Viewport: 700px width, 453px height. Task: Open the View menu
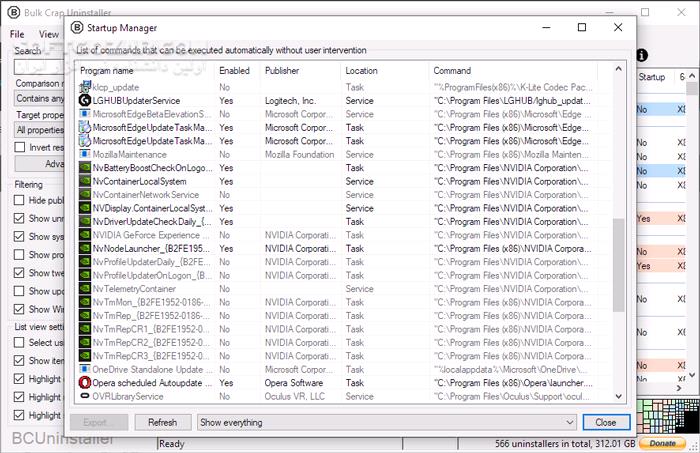point(49,34)
